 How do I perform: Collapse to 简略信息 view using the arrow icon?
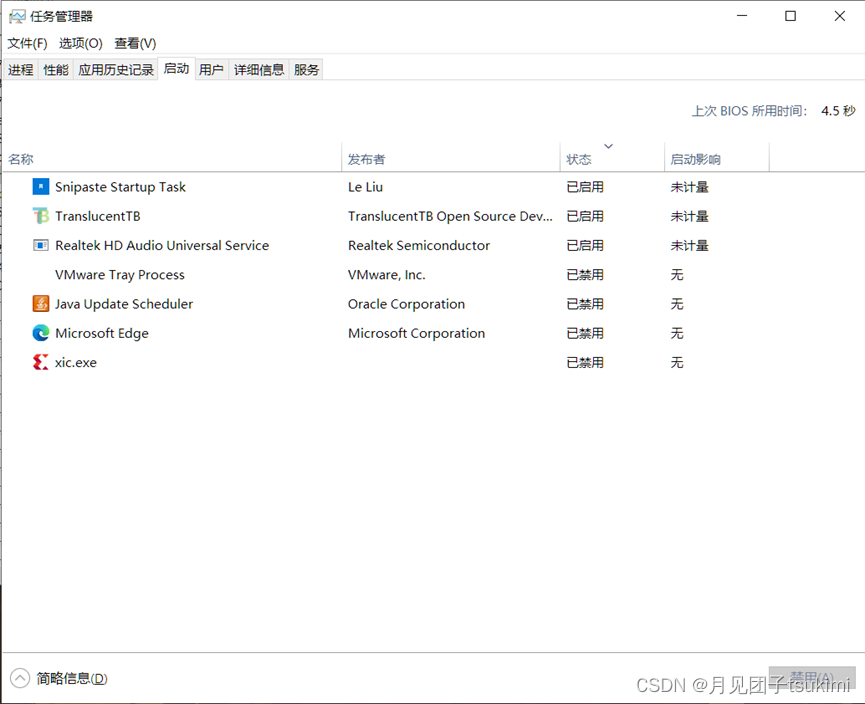pyautogui.click(x=20, y=678)
